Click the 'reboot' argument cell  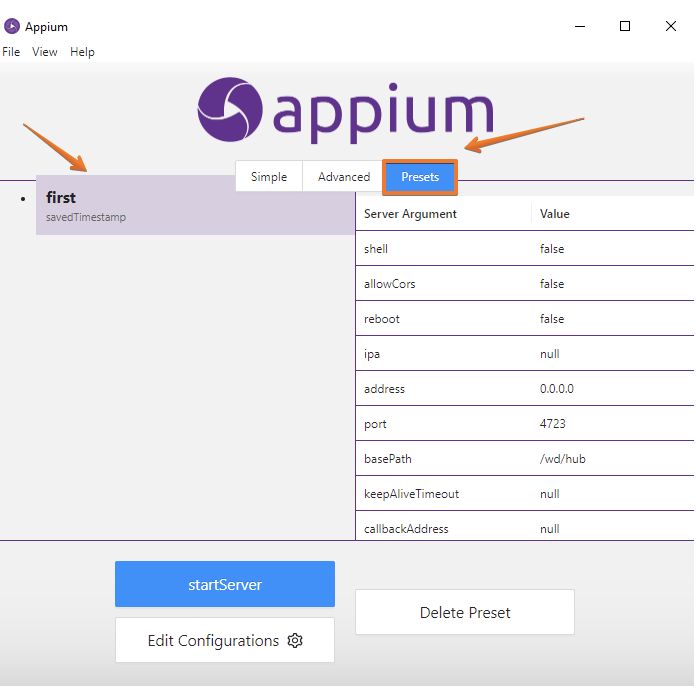point(443,319)
